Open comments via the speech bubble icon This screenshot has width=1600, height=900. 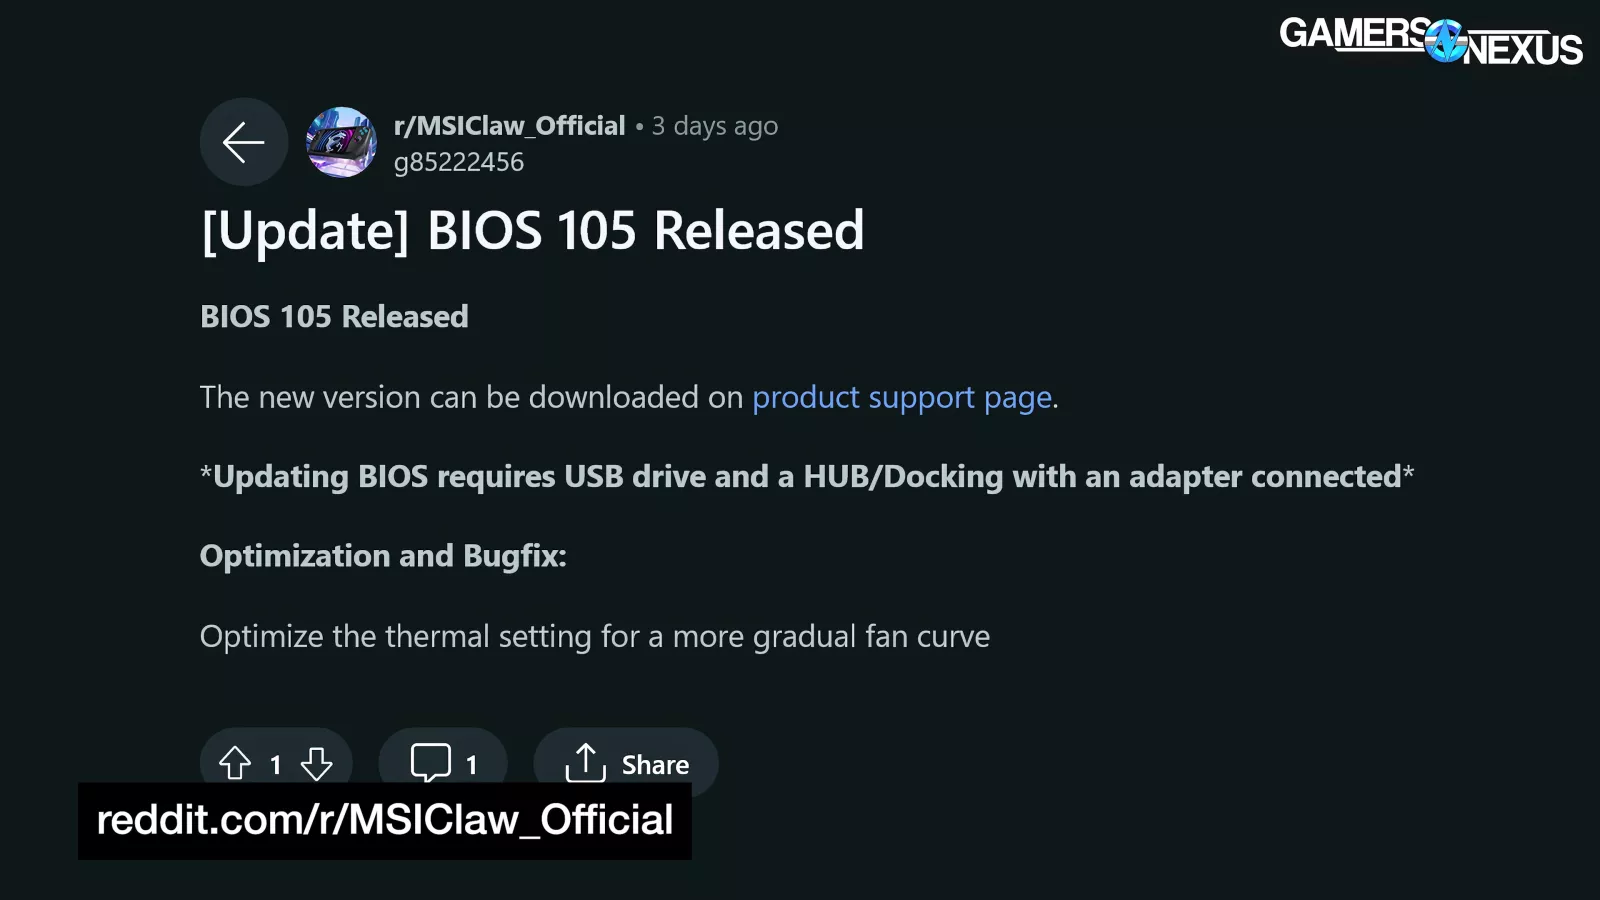pos(430,763)
